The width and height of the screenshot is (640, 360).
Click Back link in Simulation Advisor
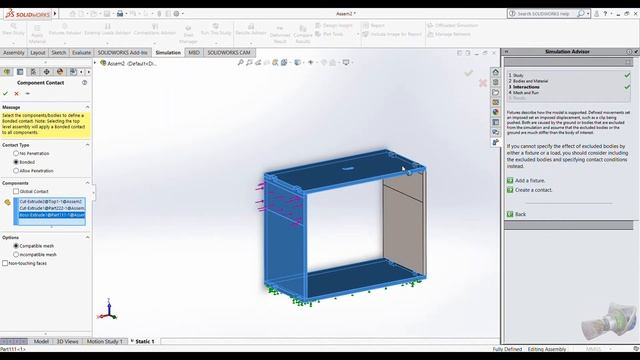520,214
